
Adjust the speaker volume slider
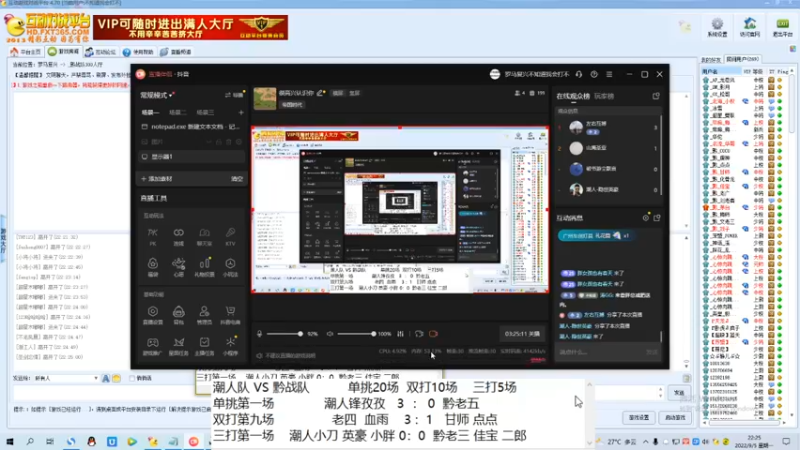point(357,334)
